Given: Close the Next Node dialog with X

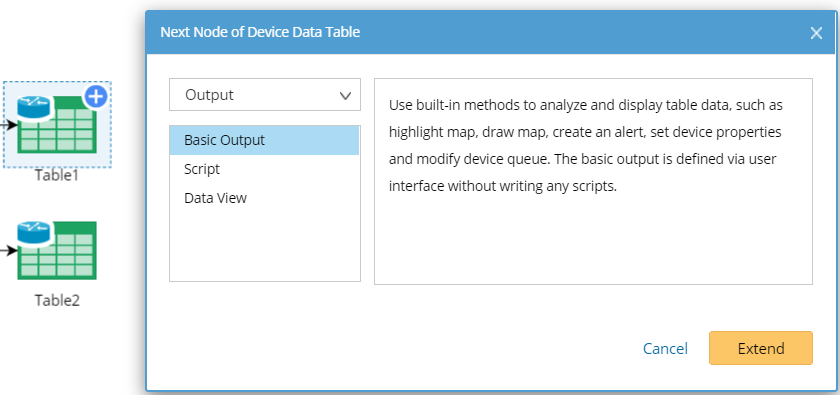Looking at the screenshot, I should pos(816,33).
